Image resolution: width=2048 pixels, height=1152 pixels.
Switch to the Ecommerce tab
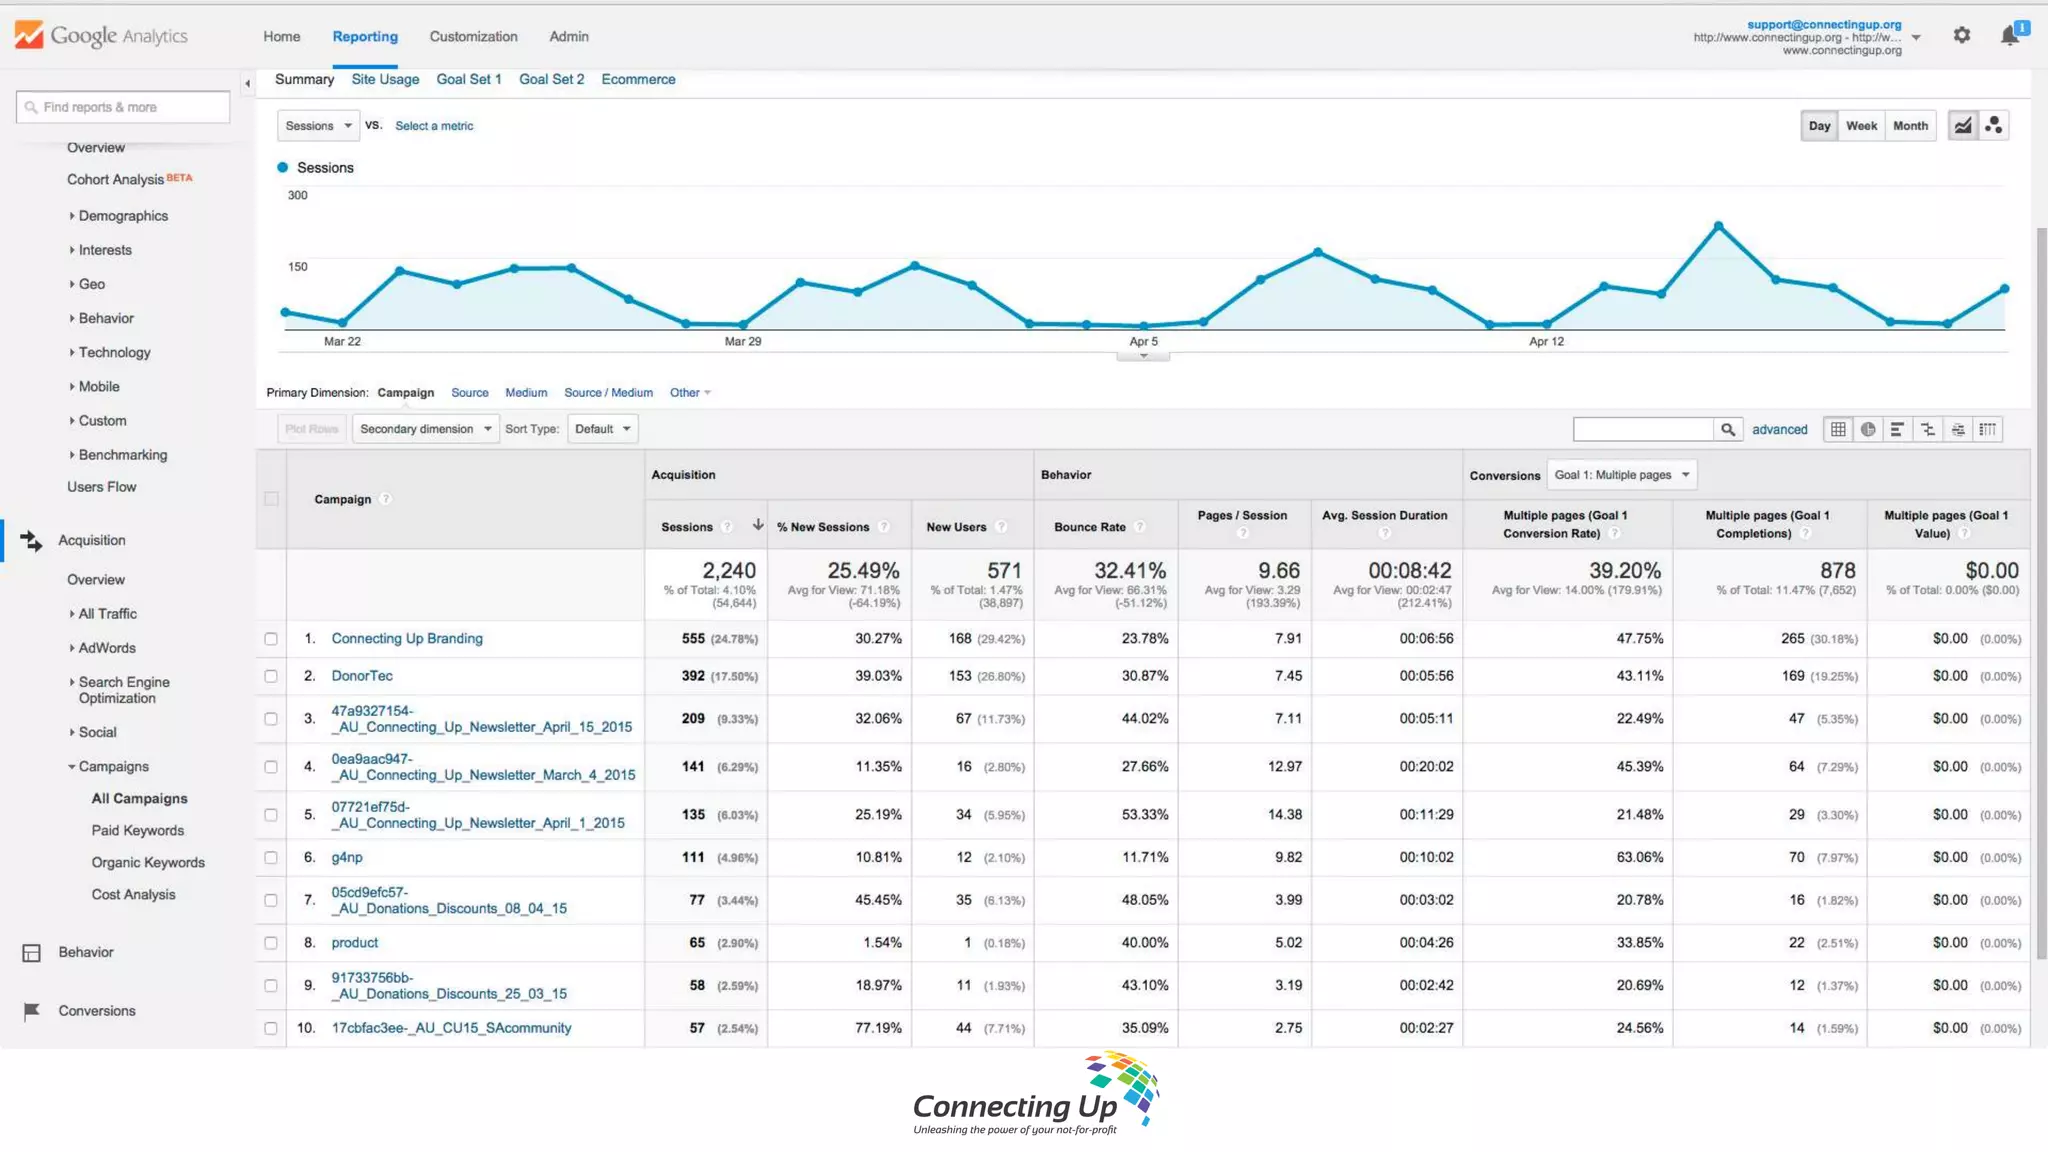click(x=638, y=79)
